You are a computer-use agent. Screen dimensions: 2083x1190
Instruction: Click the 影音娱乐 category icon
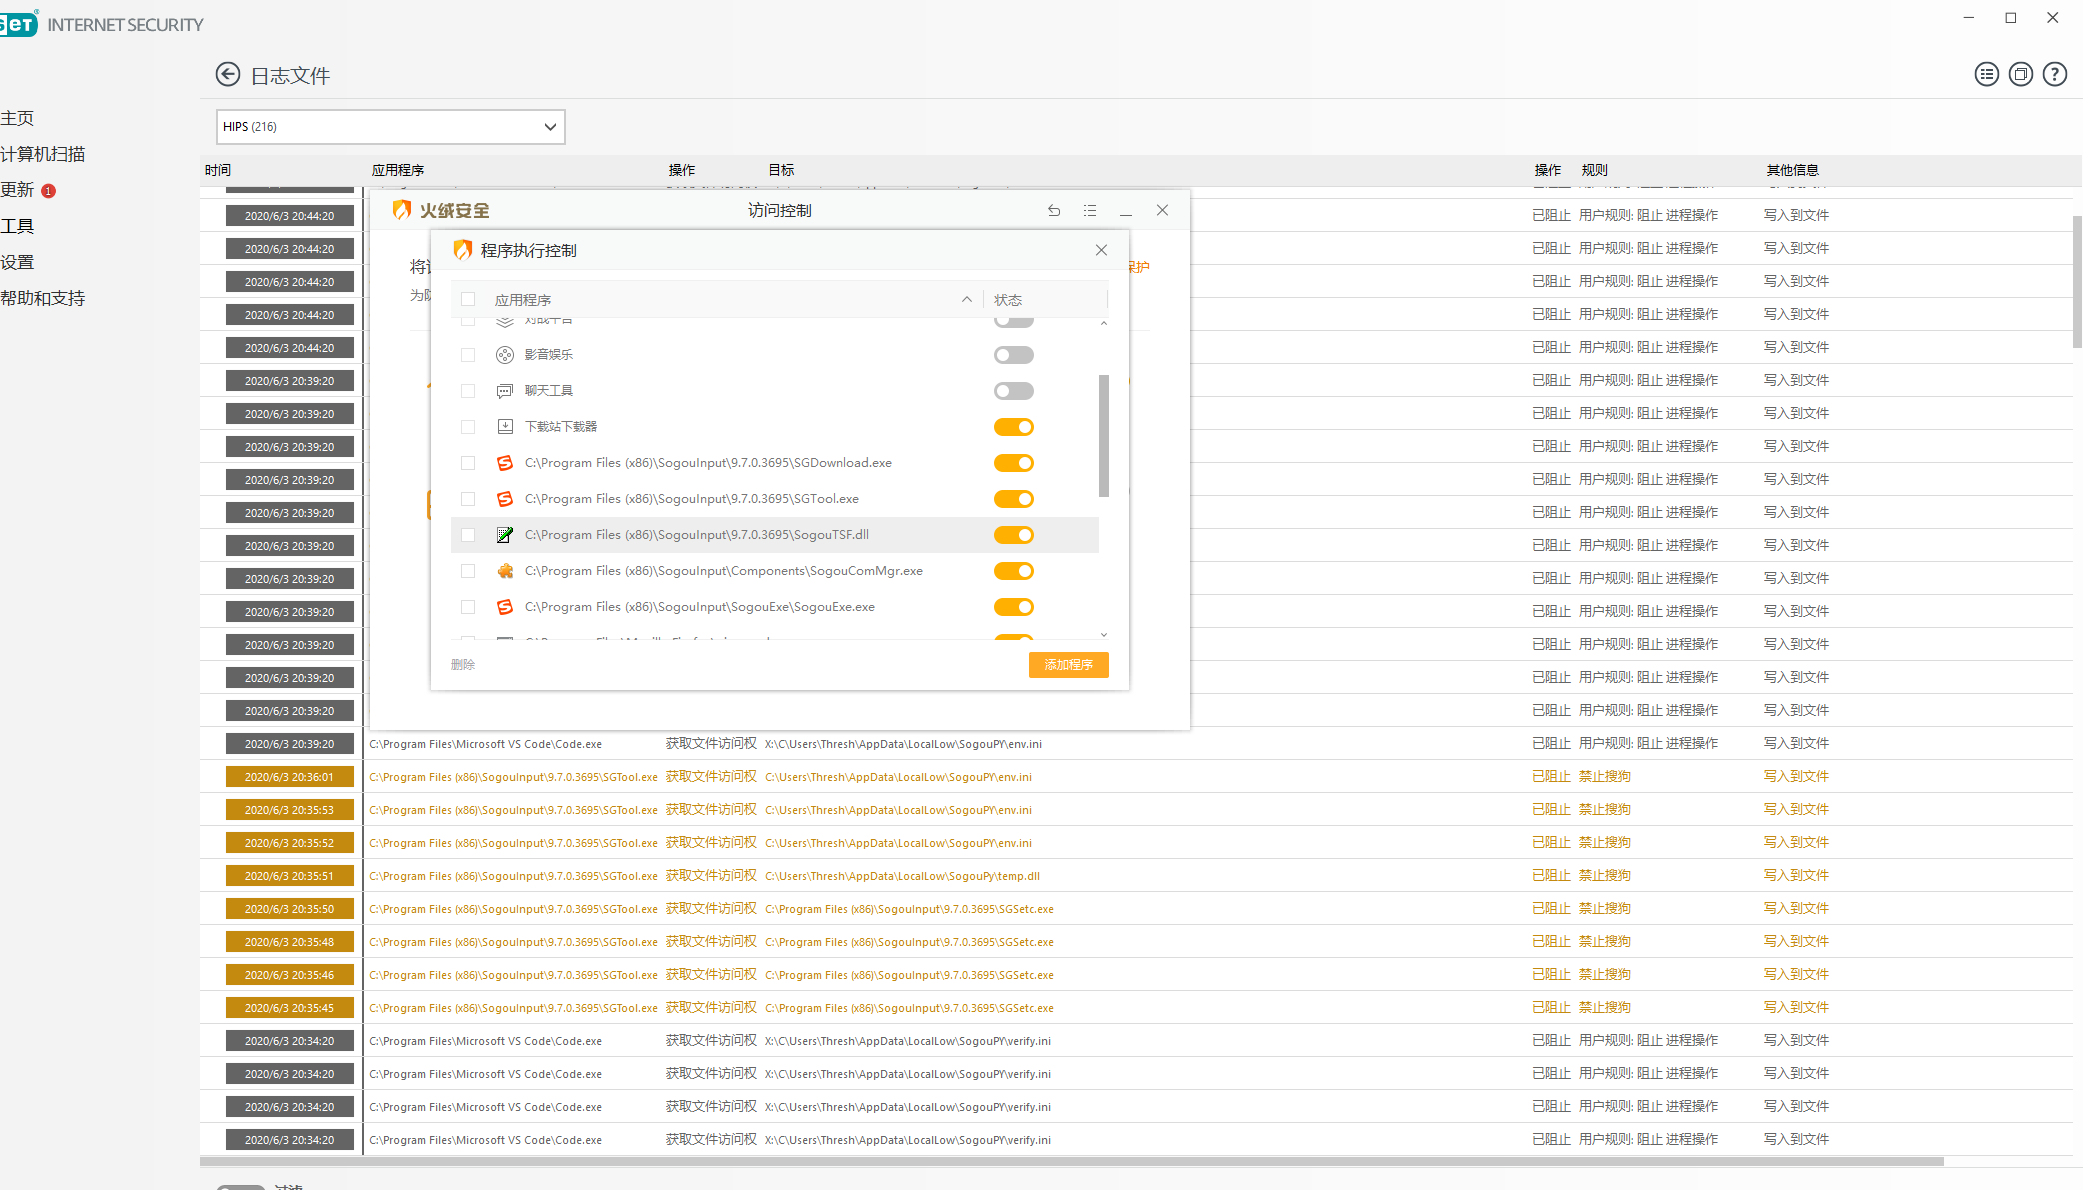(x=505, y=355)
